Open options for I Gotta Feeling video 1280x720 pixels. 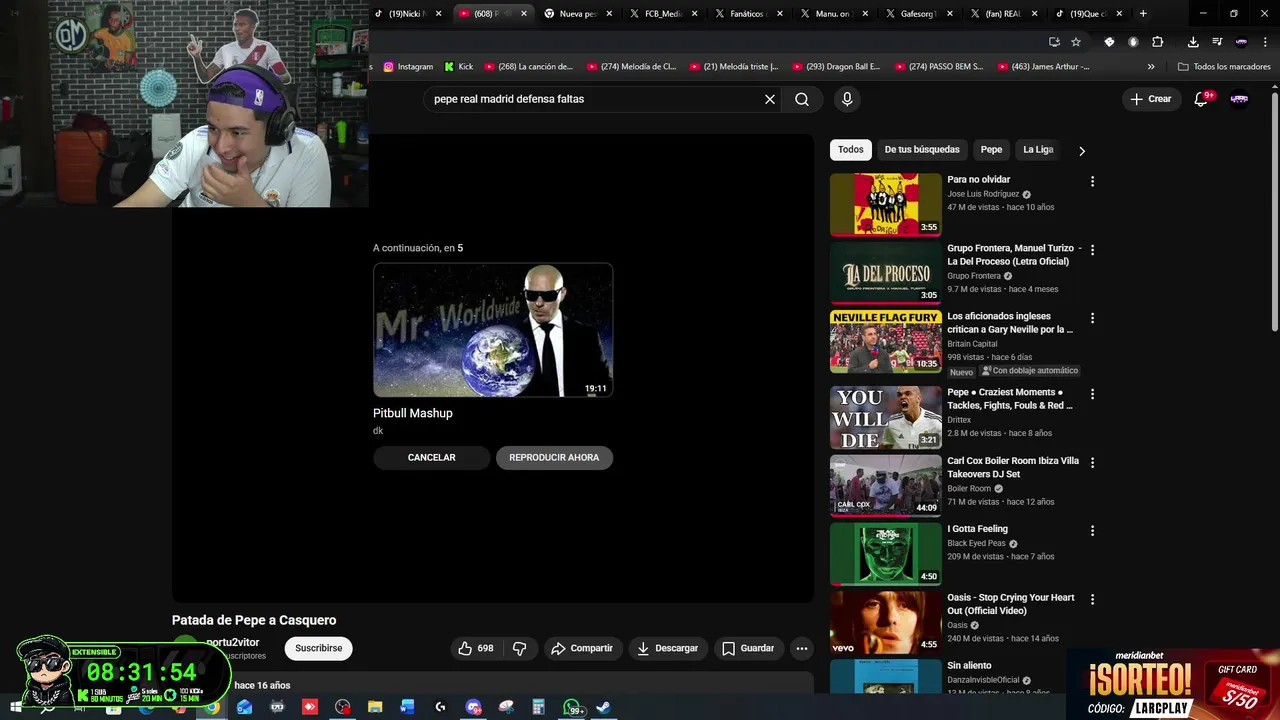(1092, 531)
